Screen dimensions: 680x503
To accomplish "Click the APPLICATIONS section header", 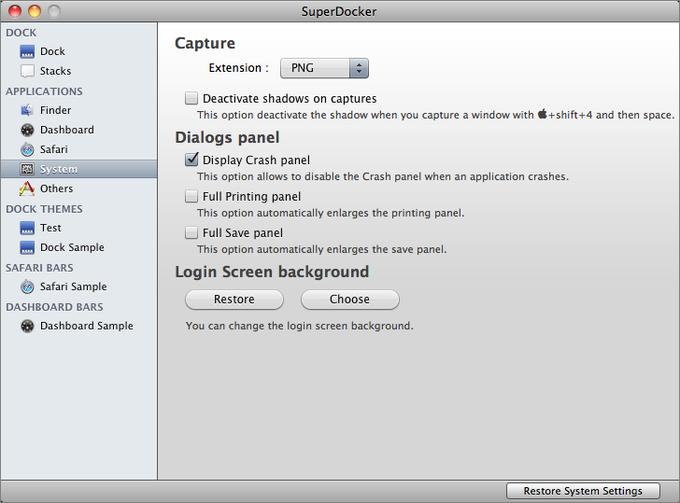I will coord(44,91).
